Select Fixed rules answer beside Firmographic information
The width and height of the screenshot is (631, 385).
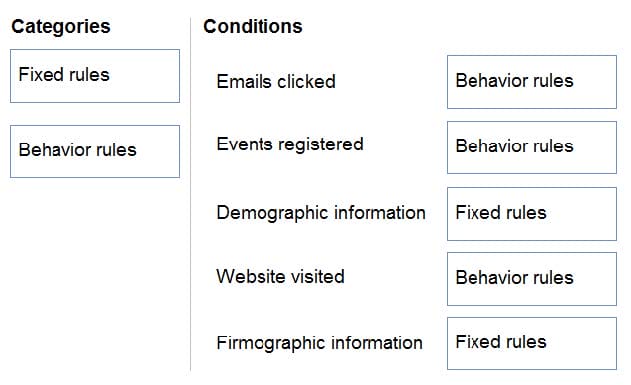point(532,344)
